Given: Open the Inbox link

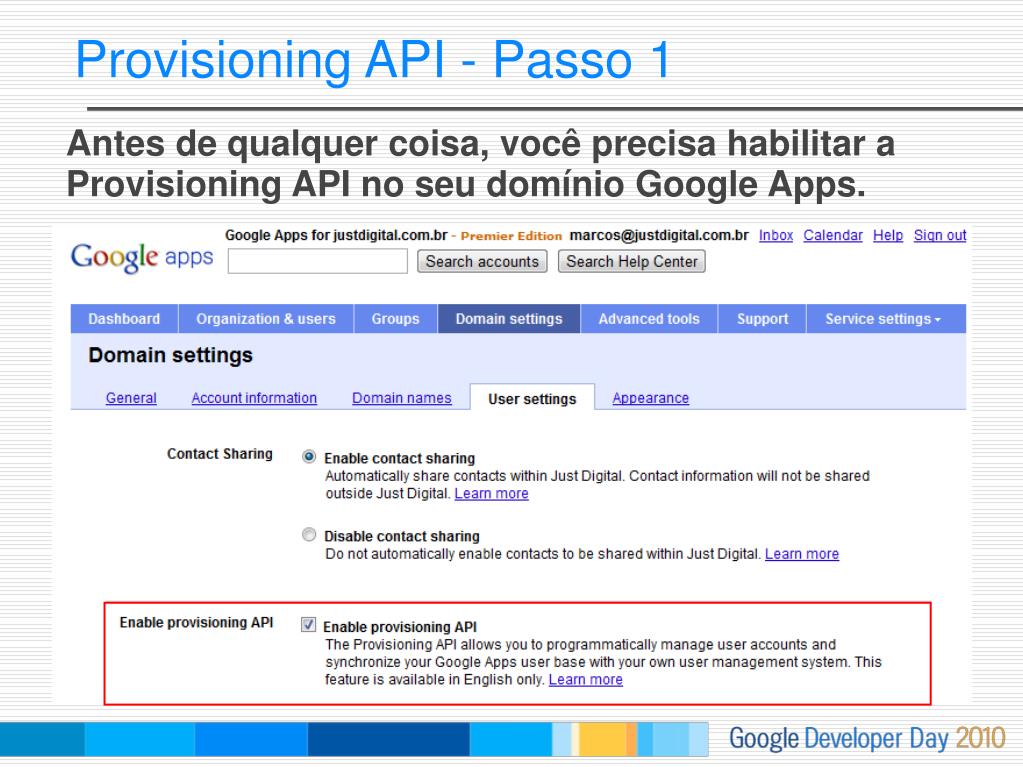Looking at the screenshot, I should click(776, 235).
